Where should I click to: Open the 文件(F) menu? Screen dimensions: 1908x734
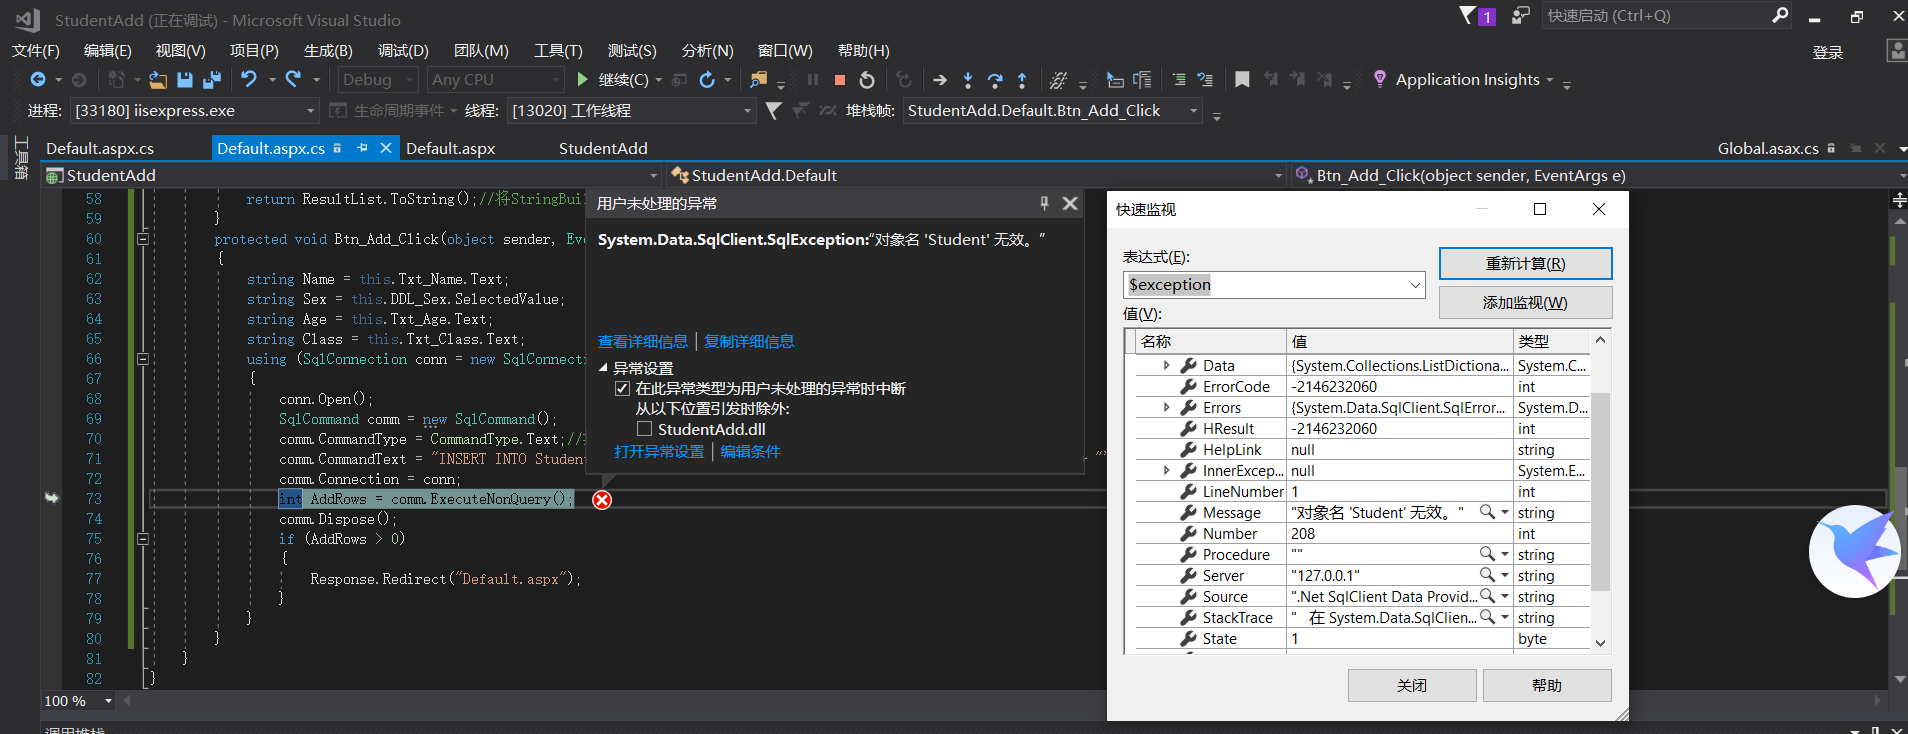point(36,51)
